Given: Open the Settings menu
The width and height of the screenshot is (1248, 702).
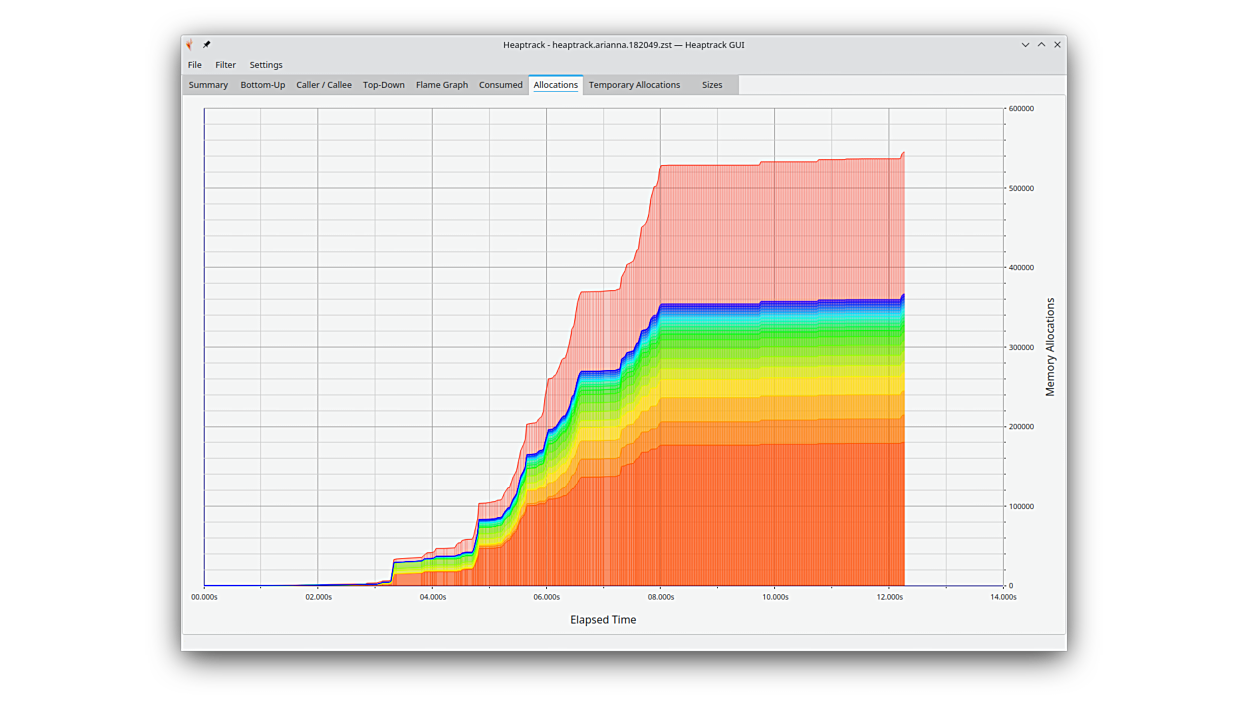Looking at the screenshot, I should tap(266, 65).
